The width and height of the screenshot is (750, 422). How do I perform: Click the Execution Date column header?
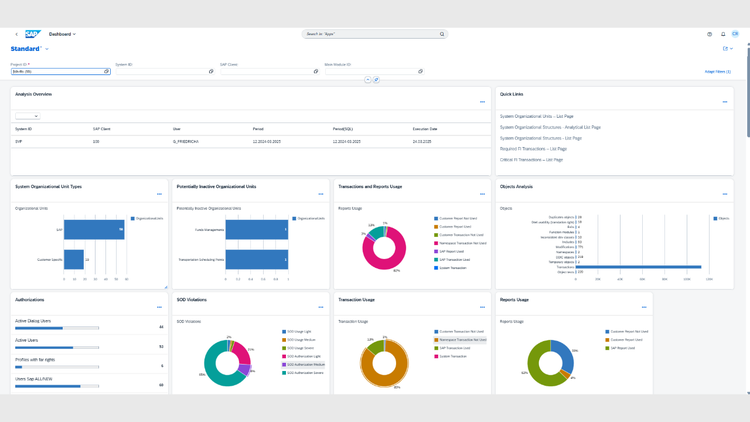[425, 129]
